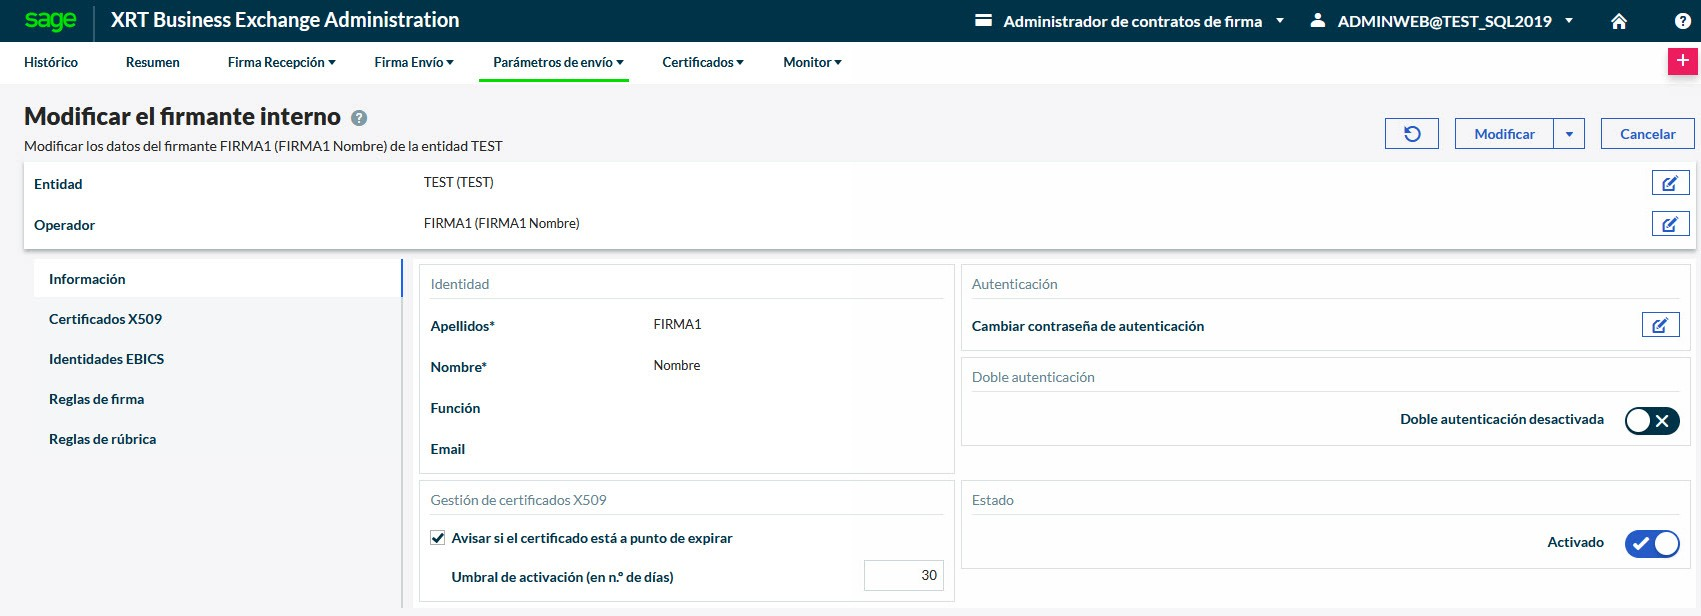Click the reset circular arrow button
Image resolution: width=1701 pixels, height=616 pixels.
tap(1411, 134)
